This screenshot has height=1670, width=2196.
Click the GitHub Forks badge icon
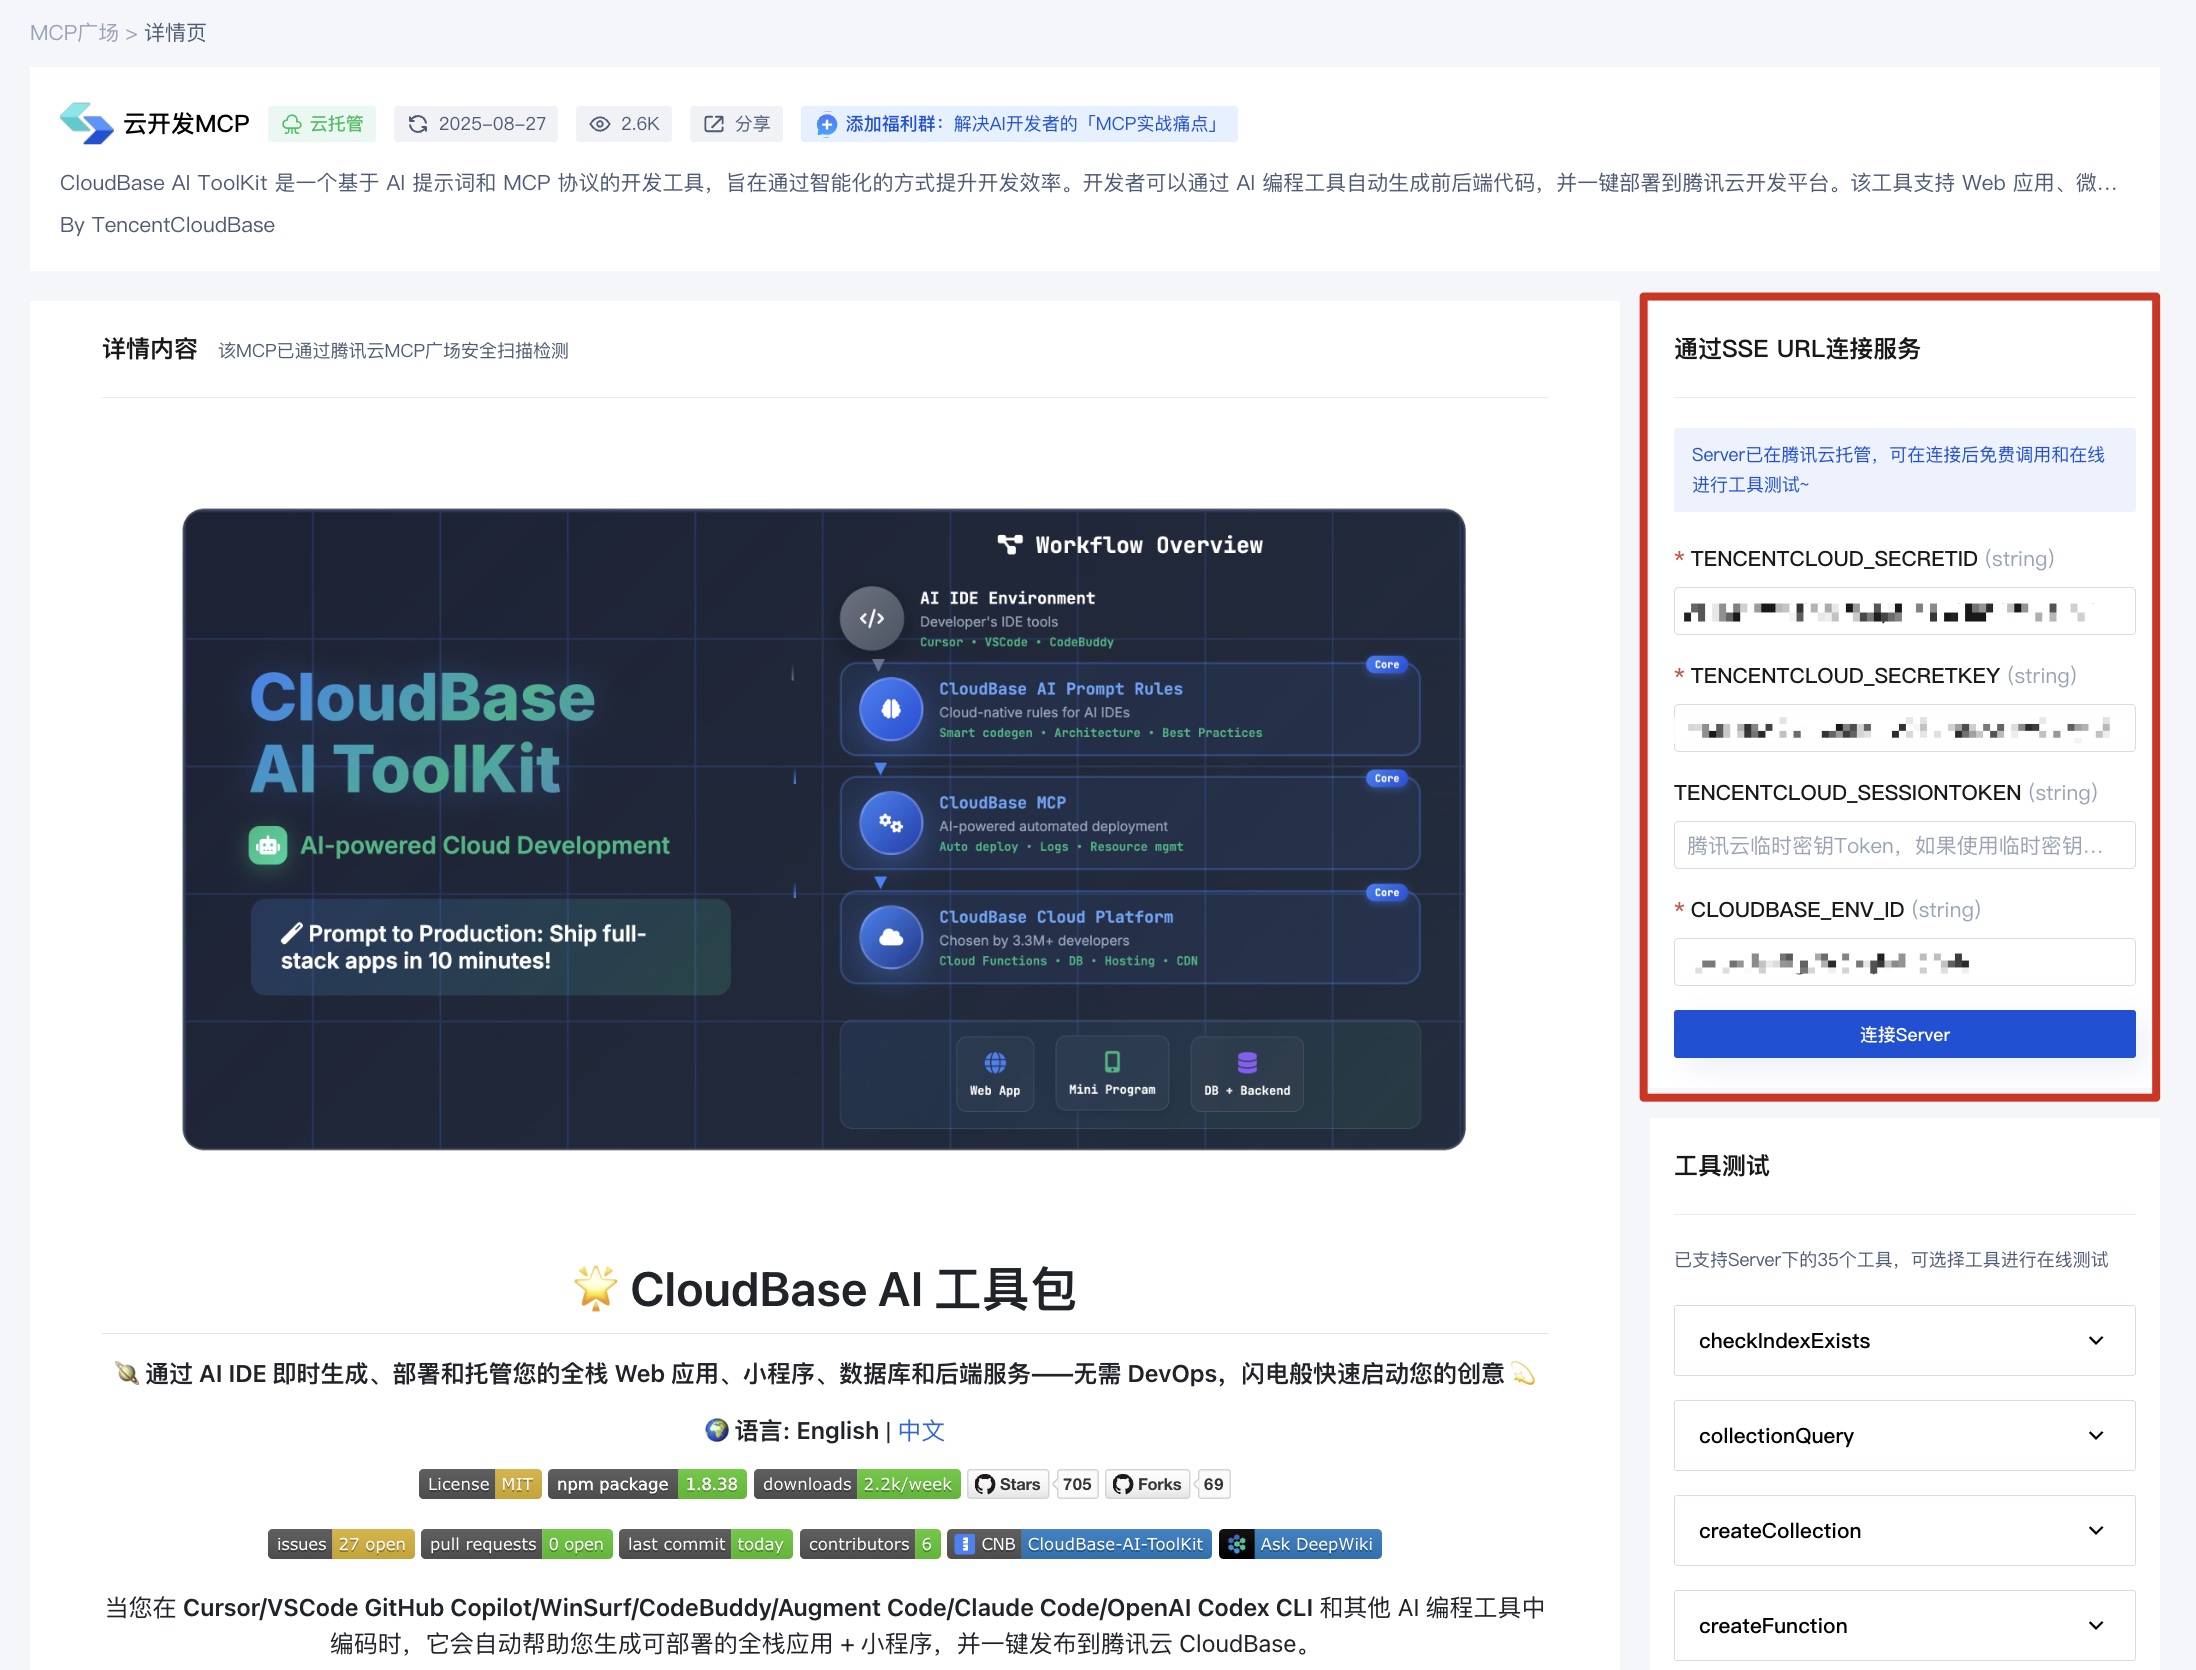1123,1484
